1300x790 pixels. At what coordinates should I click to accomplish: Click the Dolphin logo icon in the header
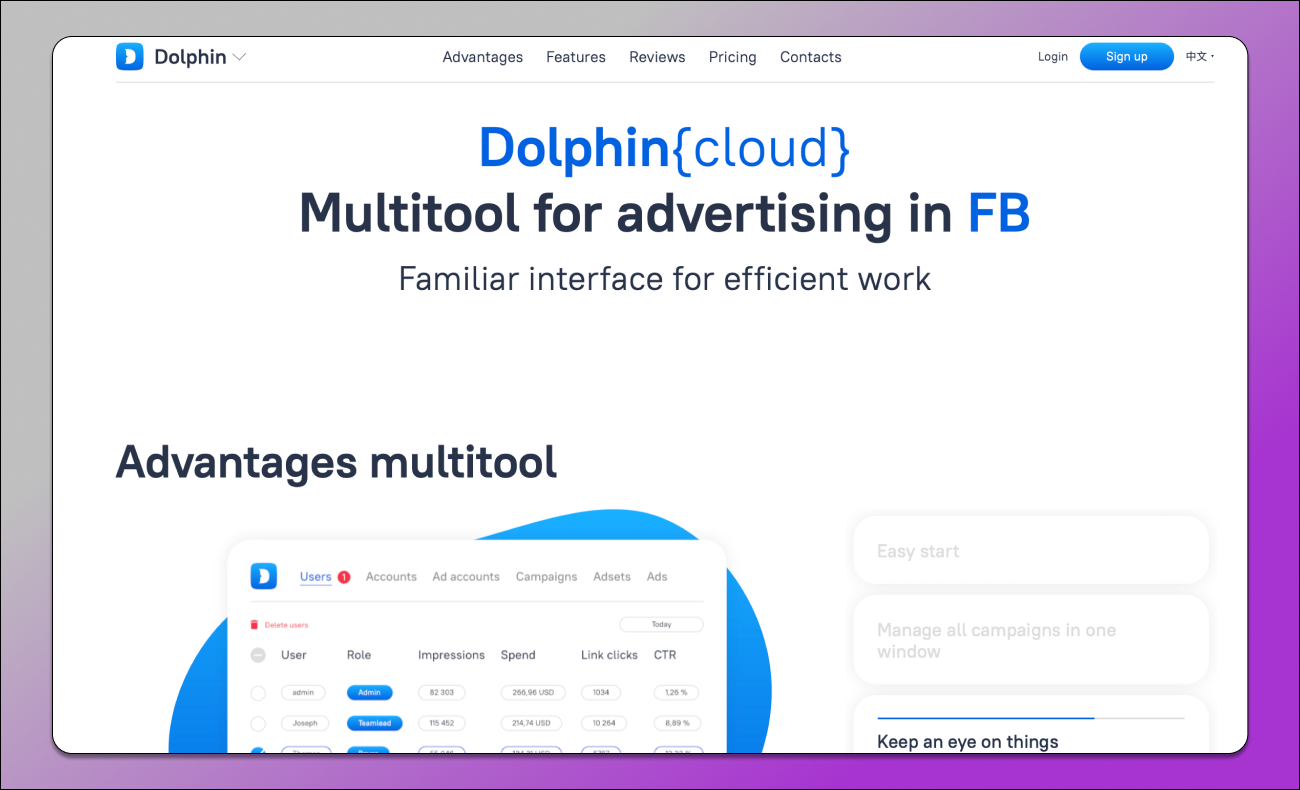pyautogui.click(x=130, y=57)
